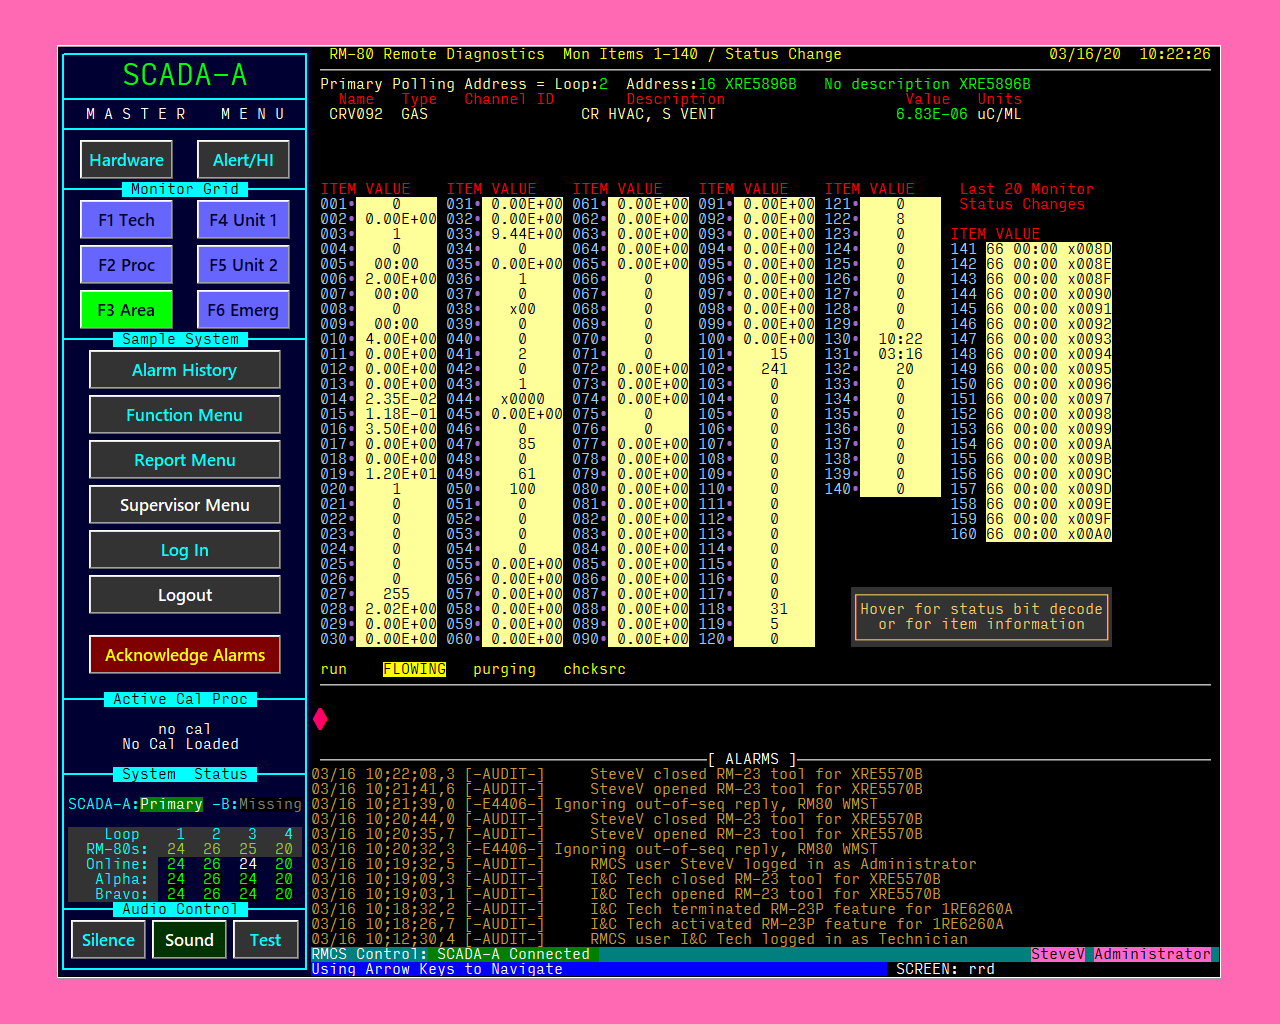Click the Alert/HI button
Screen dimensions: 1280x1024
243,160
